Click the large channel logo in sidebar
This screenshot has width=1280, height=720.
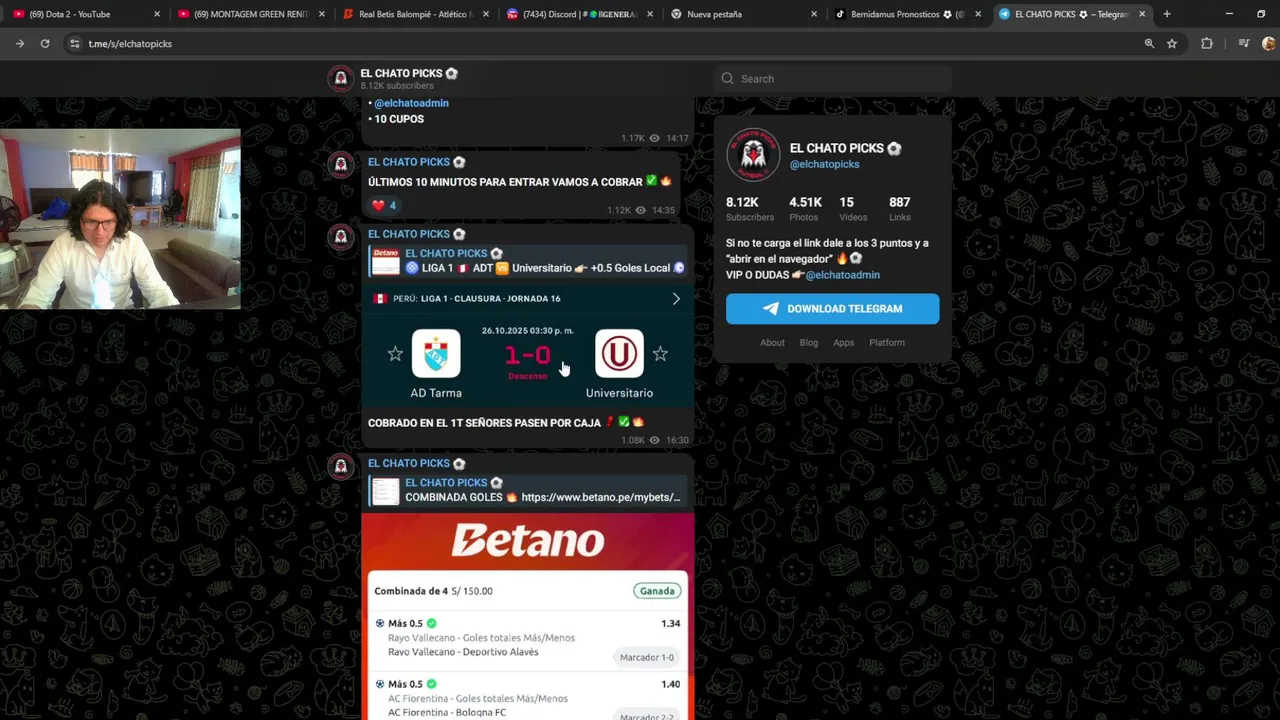click(x=753, y=155)
